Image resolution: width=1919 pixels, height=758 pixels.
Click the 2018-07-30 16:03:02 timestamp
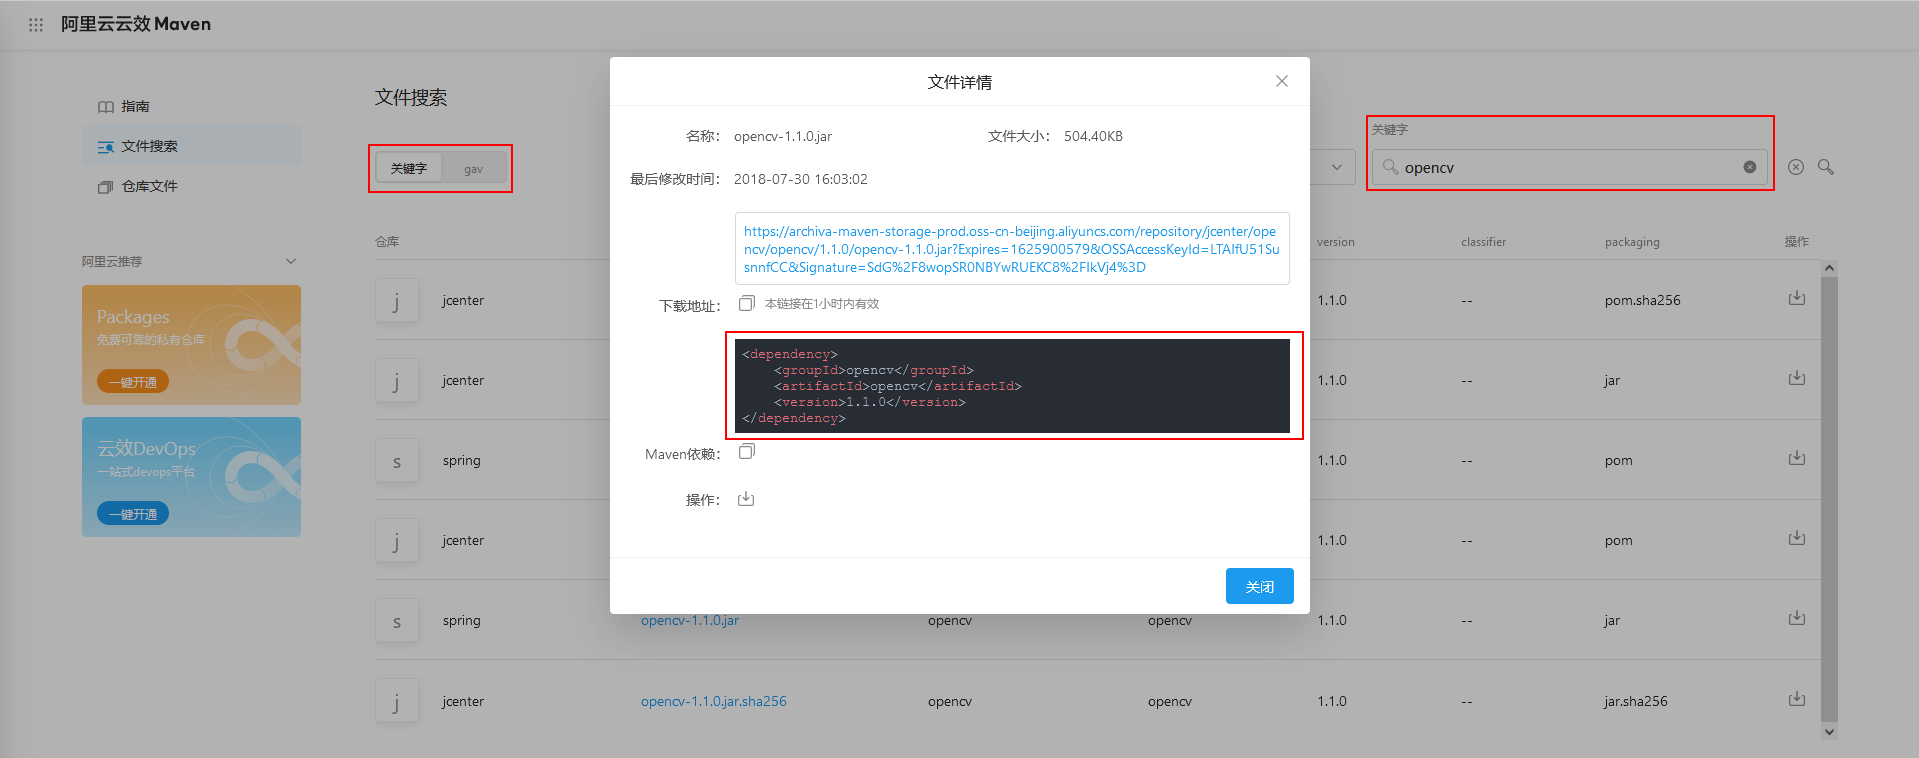point(800,179)
